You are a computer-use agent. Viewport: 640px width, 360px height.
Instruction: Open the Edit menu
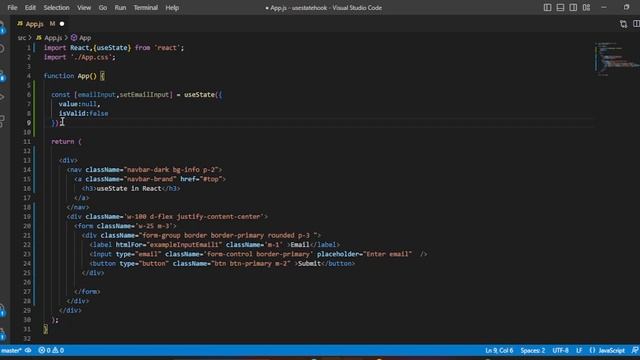point(30,8)
